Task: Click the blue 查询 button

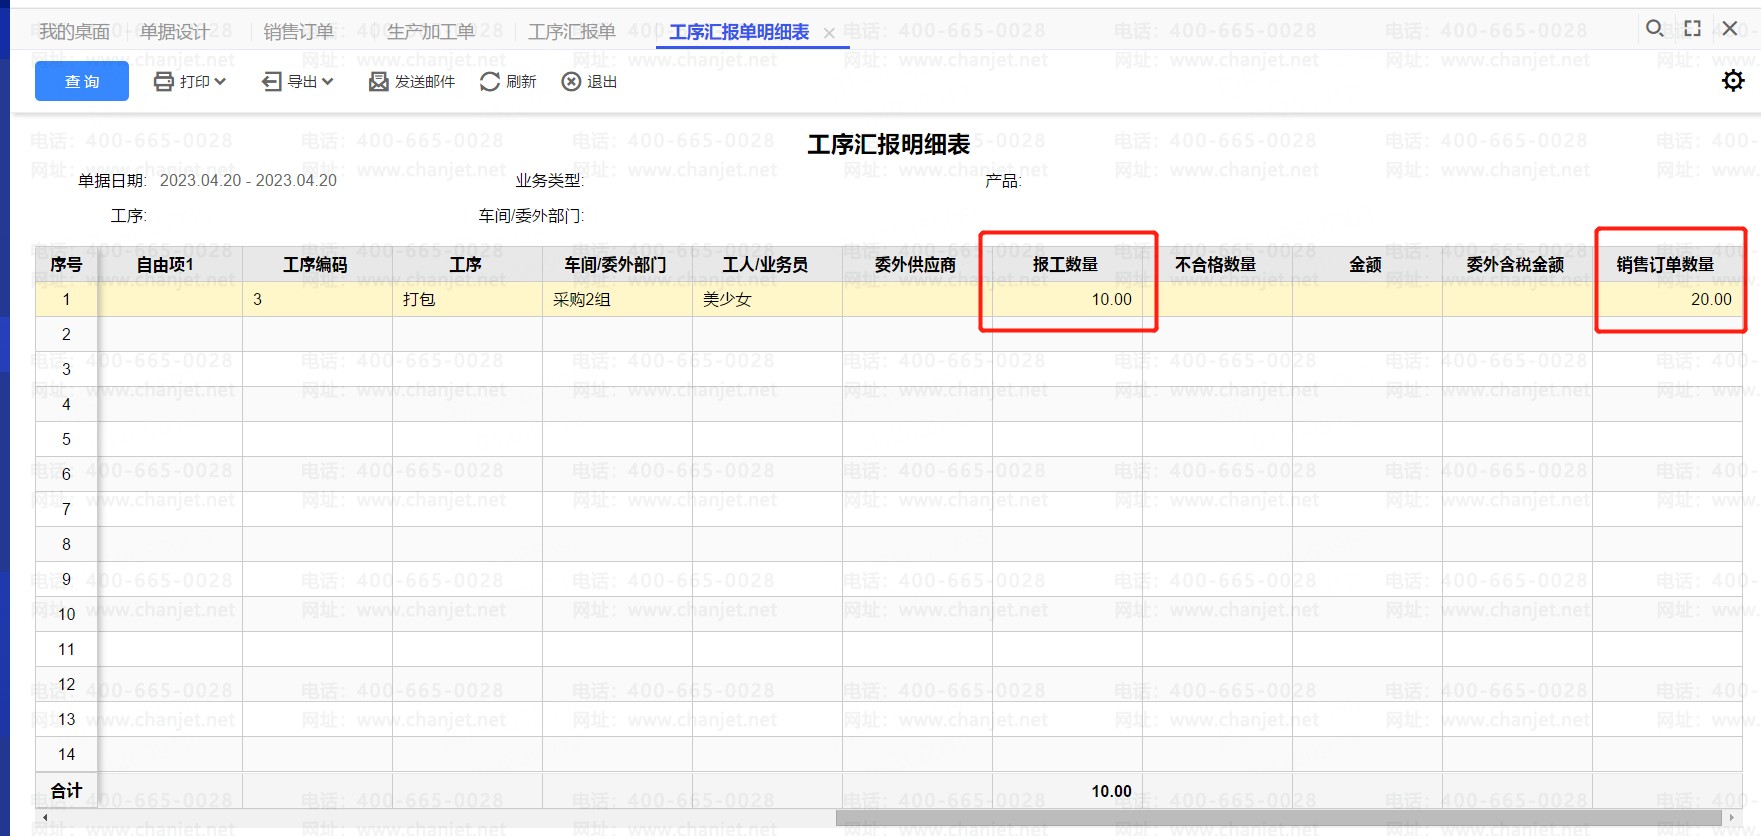Action: (x=82, y=81)
